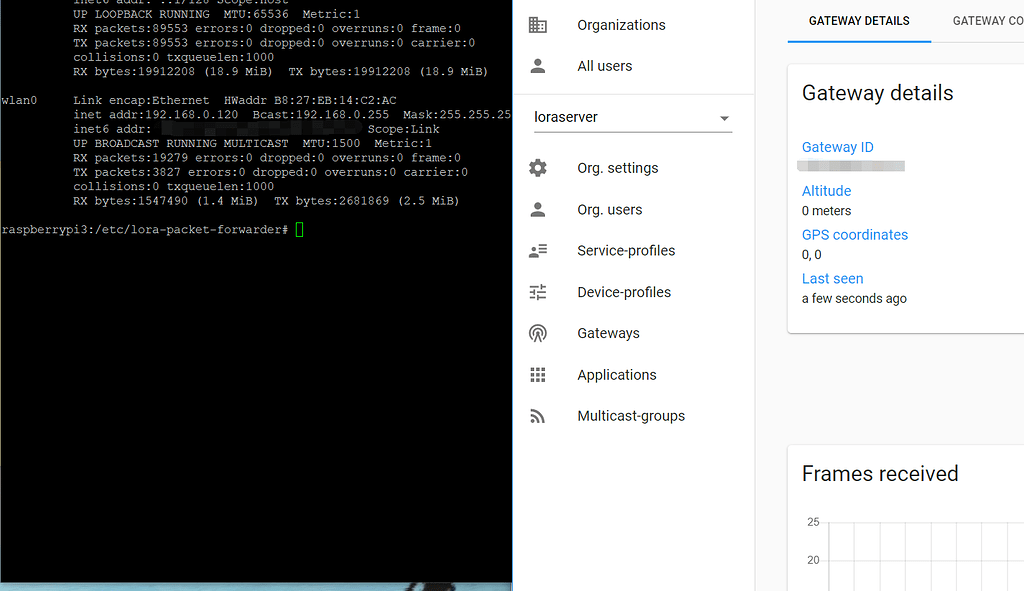The height and width of the screenshot is (591, 1024).
Task: Select the Organizations icon in the sidebar
Action: tap(538, 24)
